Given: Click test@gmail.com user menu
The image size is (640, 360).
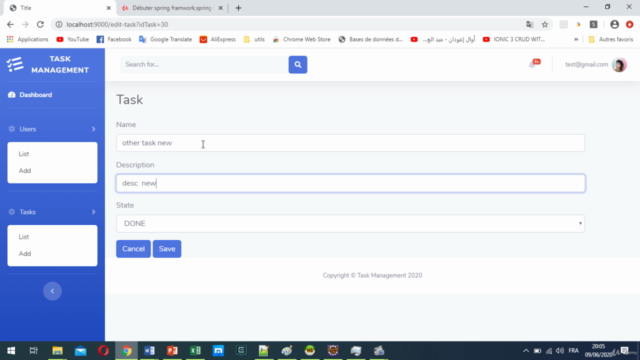Looking at the screenshot, I should [x=586, y=64].
